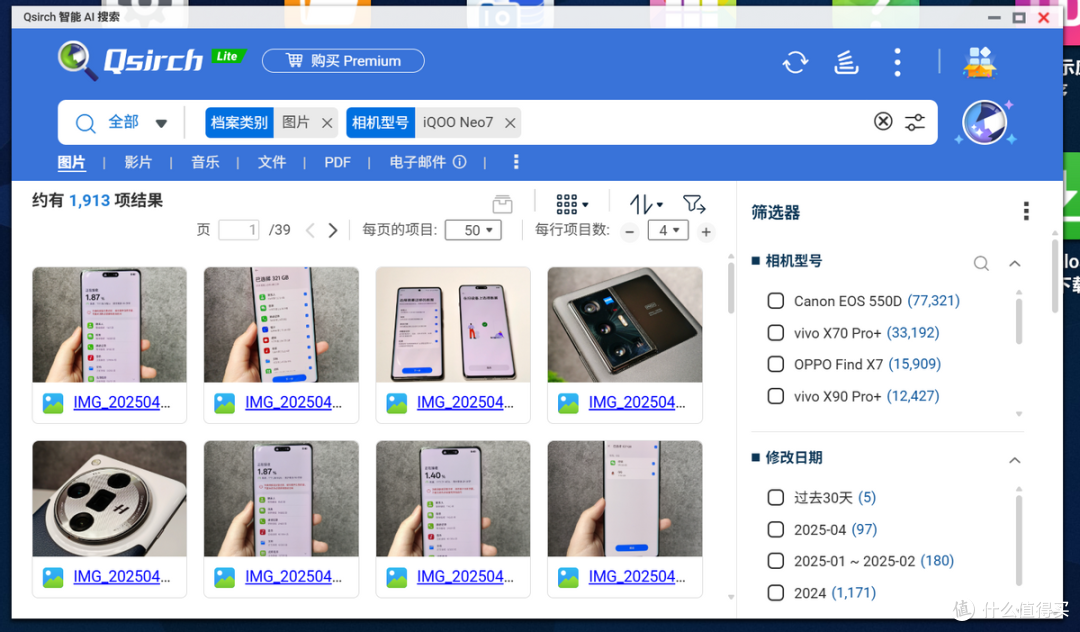The width and height of the screenshot is (1080, 632).
Task: Increase items per row with plus button
Action: click(x=706, y=232)
